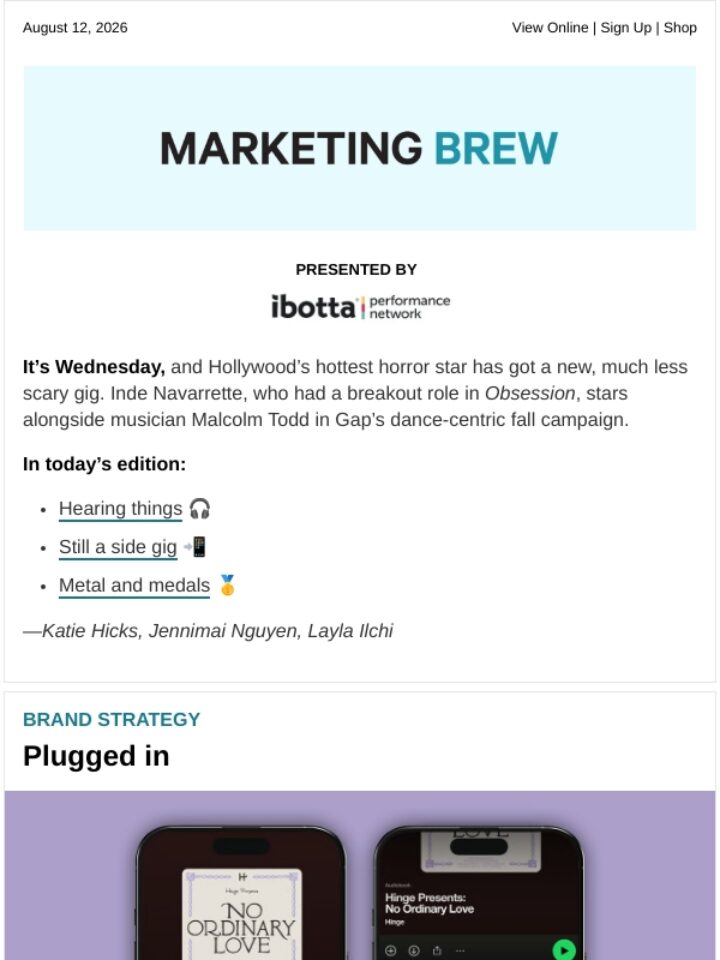720x960 pixels.
Task: Open the View Online link
Action: pos(550,28)
